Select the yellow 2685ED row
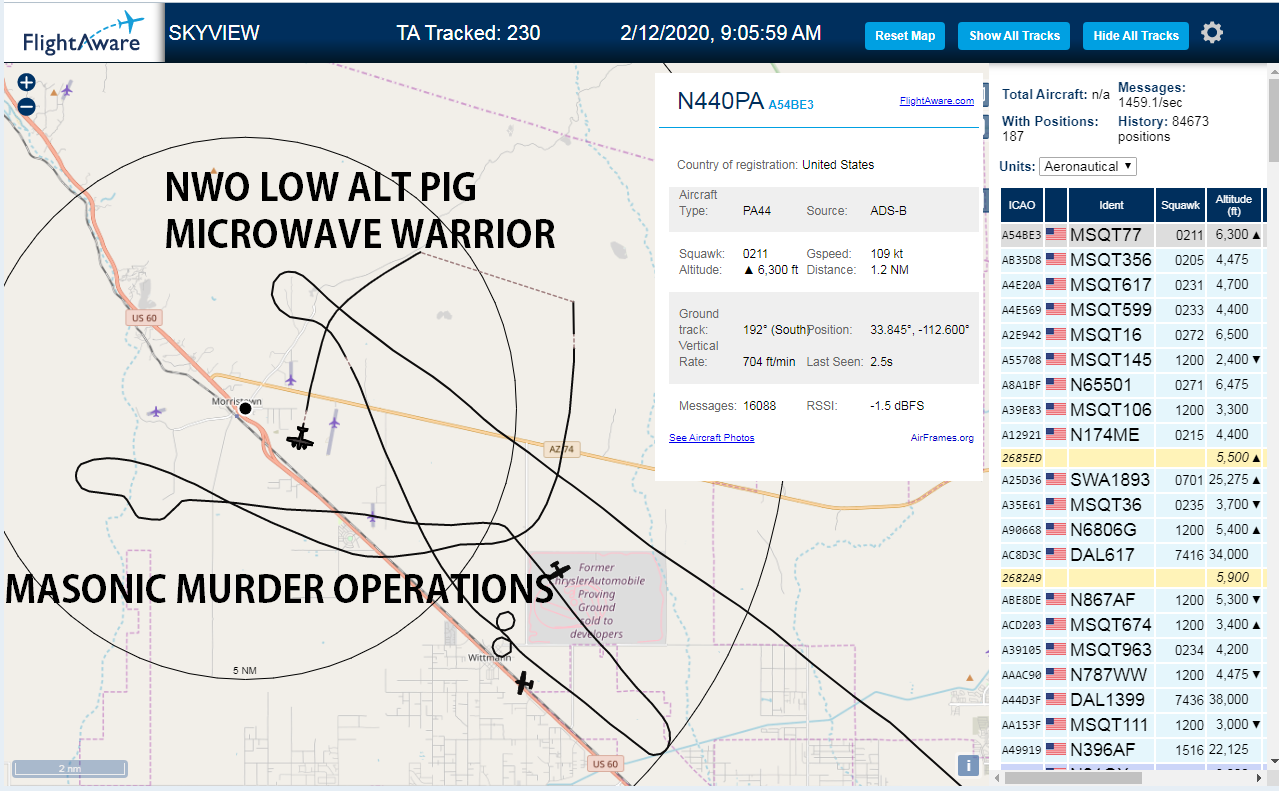 click(x=1135, y=457)
